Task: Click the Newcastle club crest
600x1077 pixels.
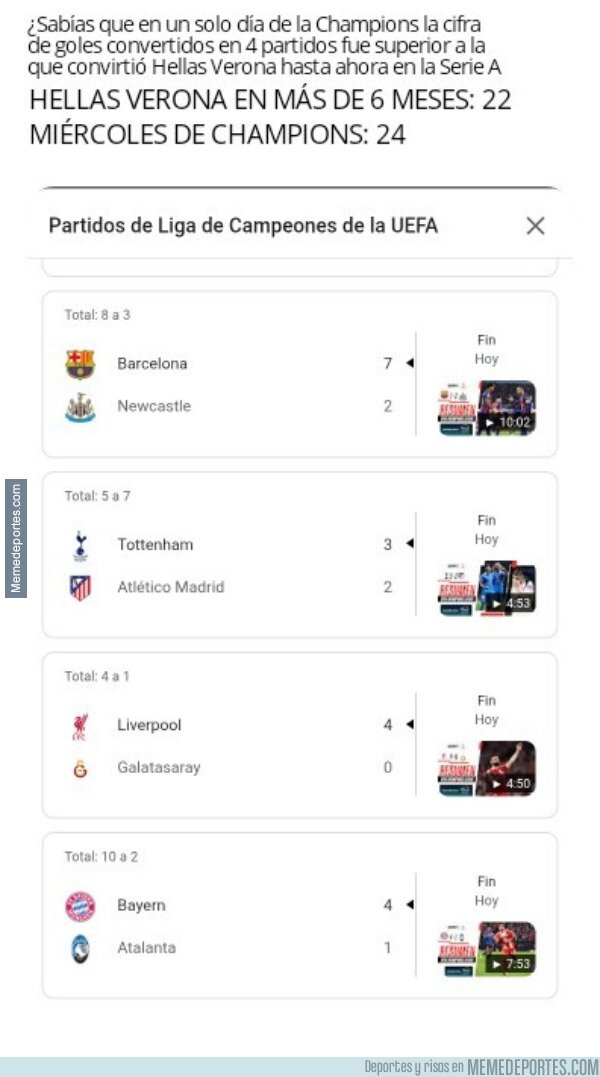Action: coord(80,407)
